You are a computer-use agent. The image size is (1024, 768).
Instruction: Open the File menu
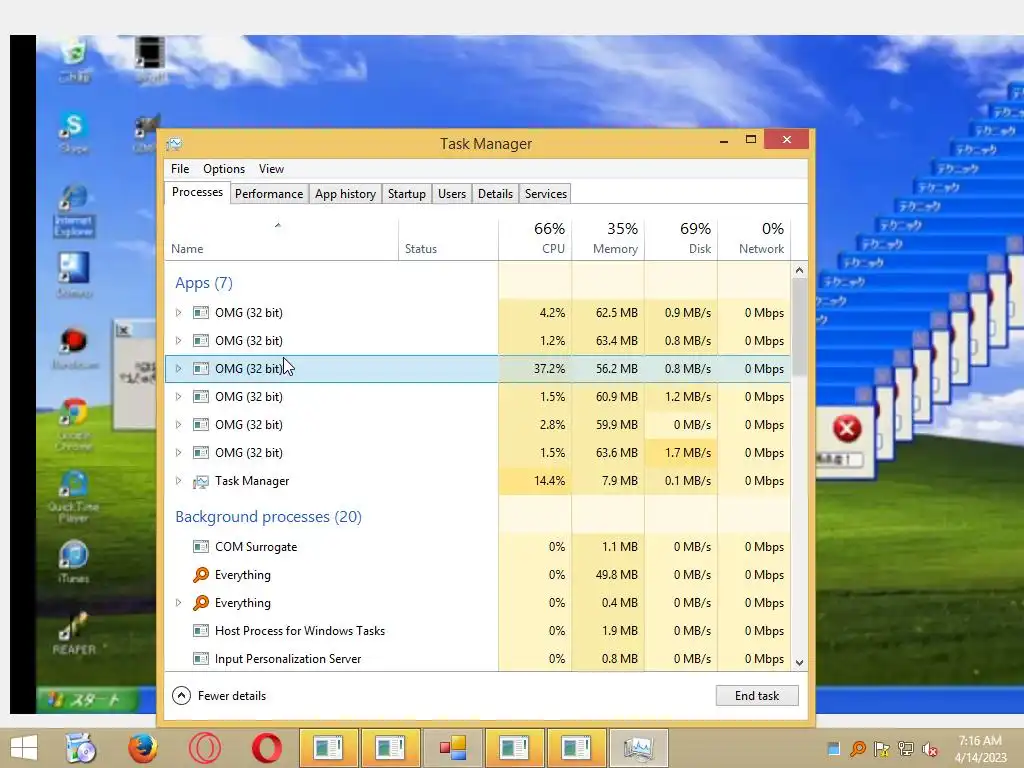(180, 168)
